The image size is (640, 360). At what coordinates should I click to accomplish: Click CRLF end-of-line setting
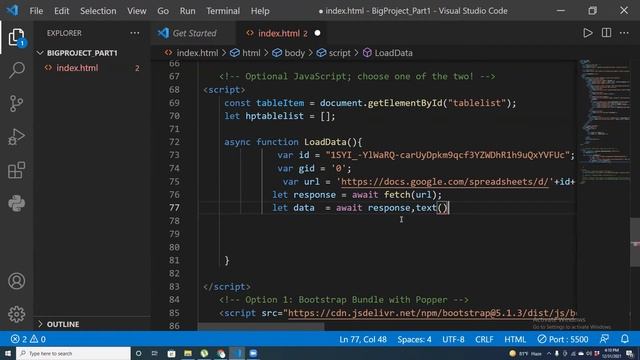484,339
